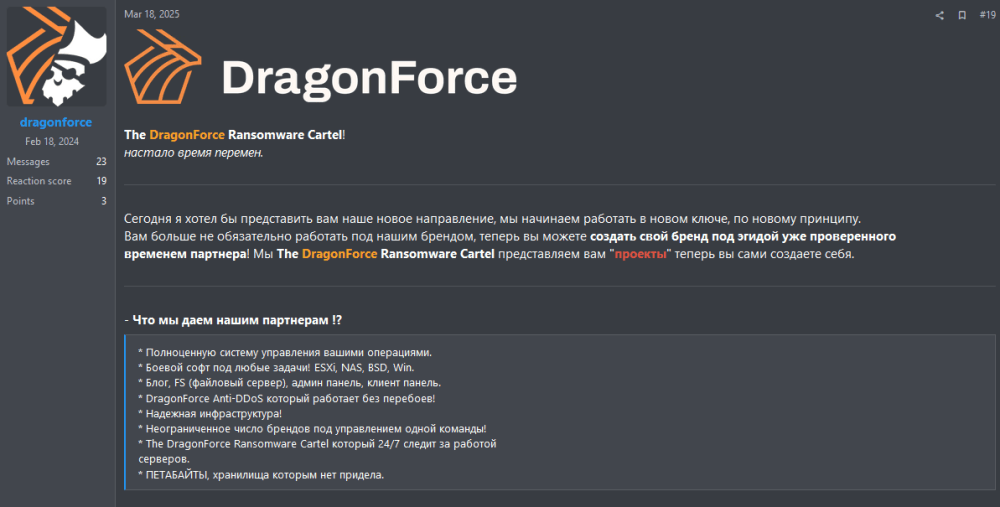Click the red проекты word
The width and height of the screenshot is (1000, 507).
click(x=640, y=254)
